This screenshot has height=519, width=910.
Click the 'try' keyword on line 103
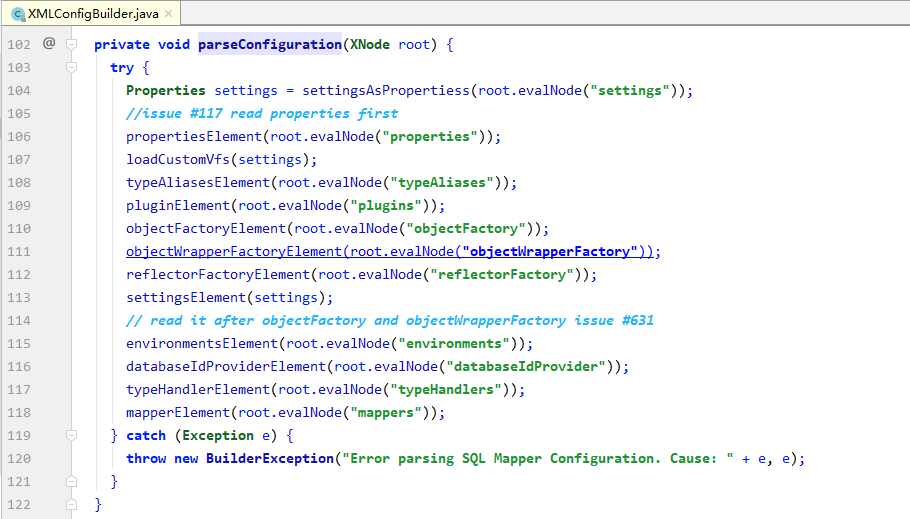coord(122,68)
